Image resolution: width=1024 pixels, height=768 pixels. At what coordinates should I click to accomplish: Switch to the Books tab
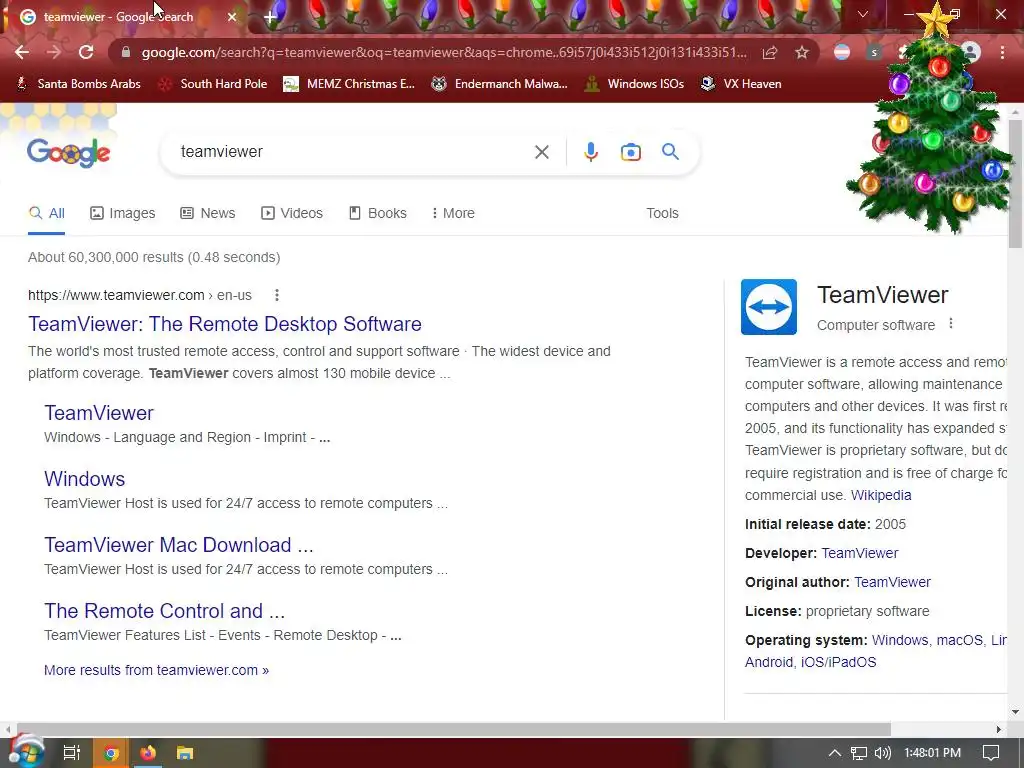[x=377, y=213]
